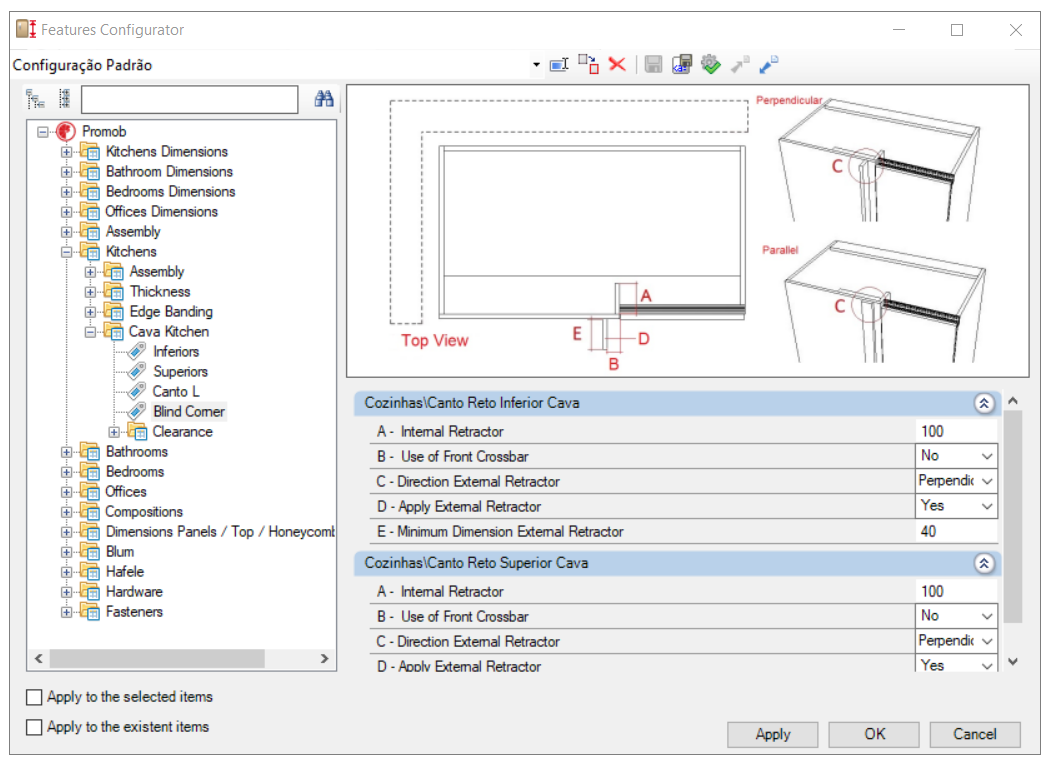Select the Inferiors tree item

(x=176, y=351)
